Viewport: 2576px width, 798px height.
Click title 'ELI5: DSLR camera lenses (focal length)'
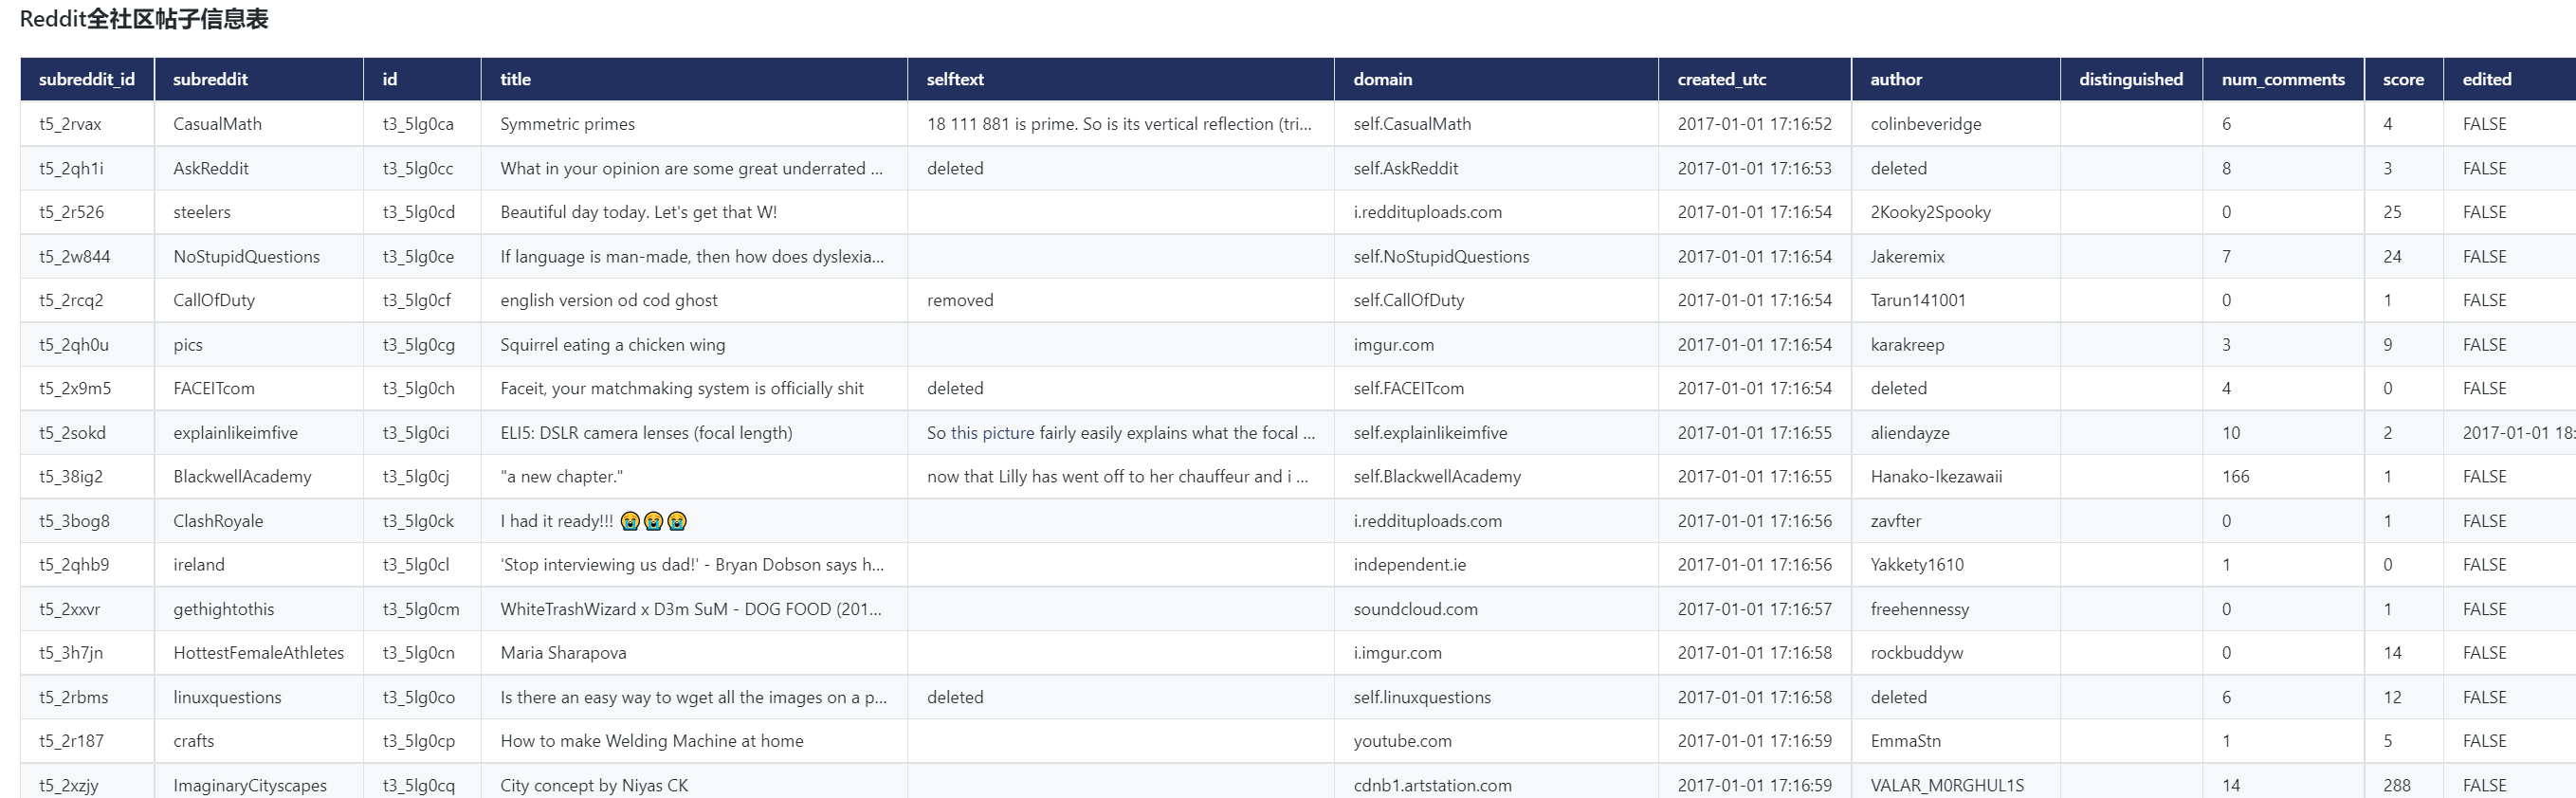pyautogui.click(x=646, y=433)
